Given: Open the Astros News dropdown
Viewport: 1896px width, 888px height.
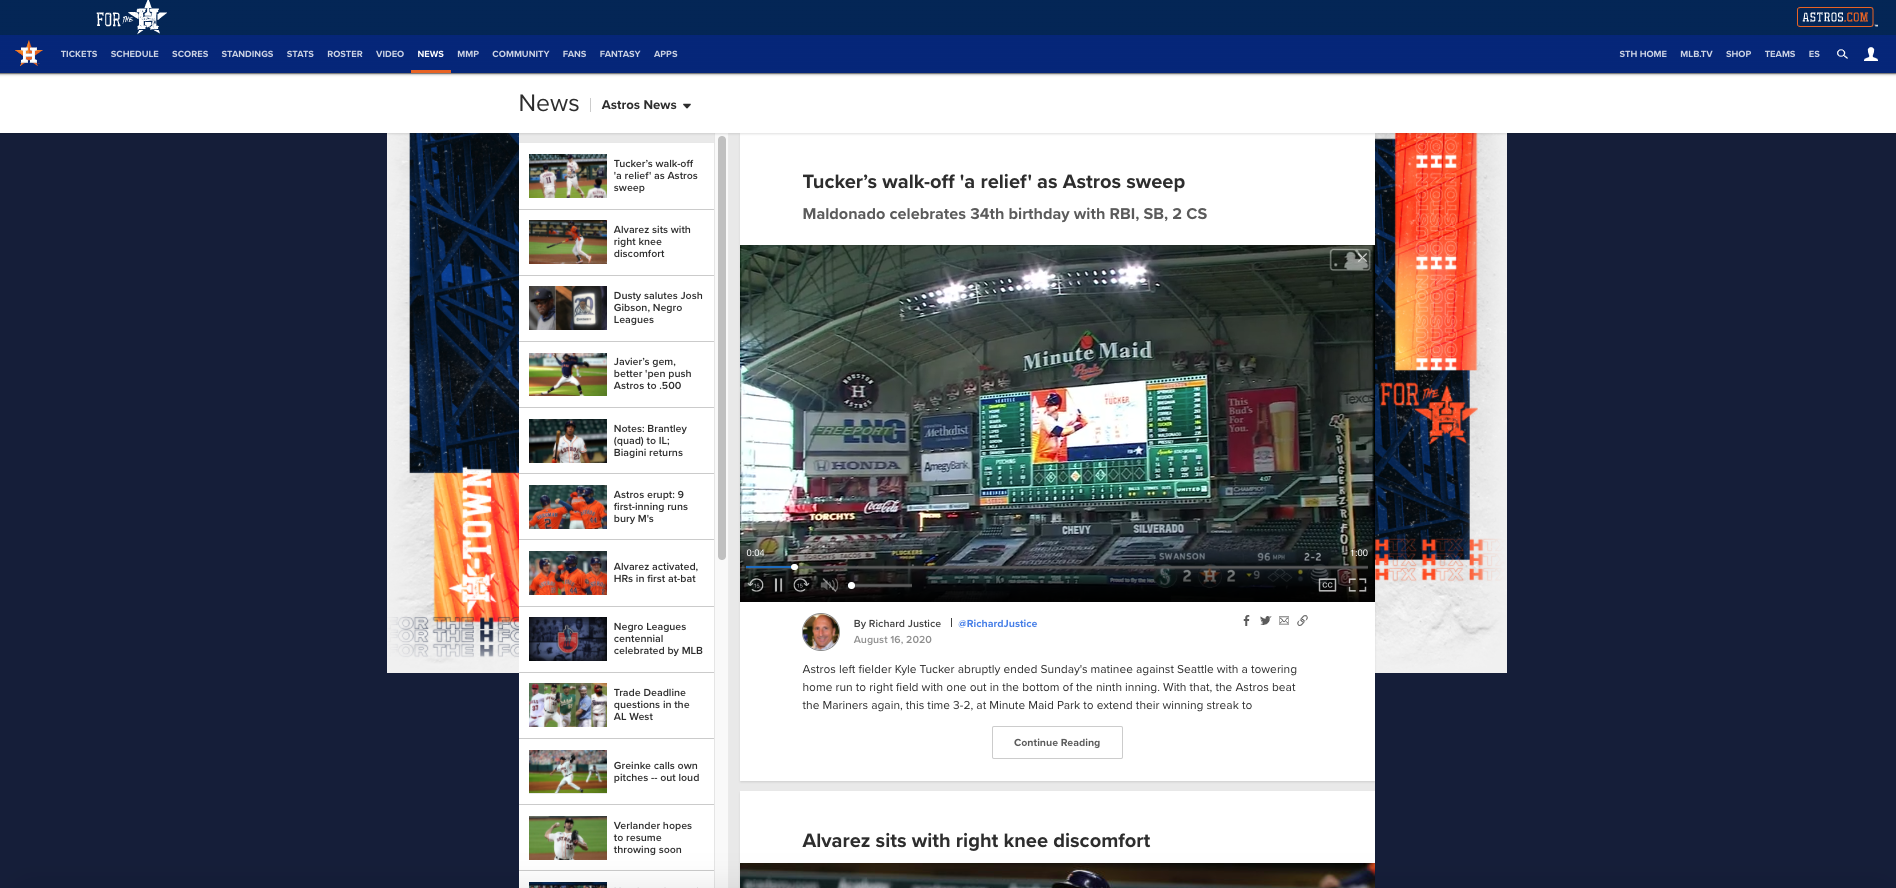Looking at the screenshot, I should [646, 105].
